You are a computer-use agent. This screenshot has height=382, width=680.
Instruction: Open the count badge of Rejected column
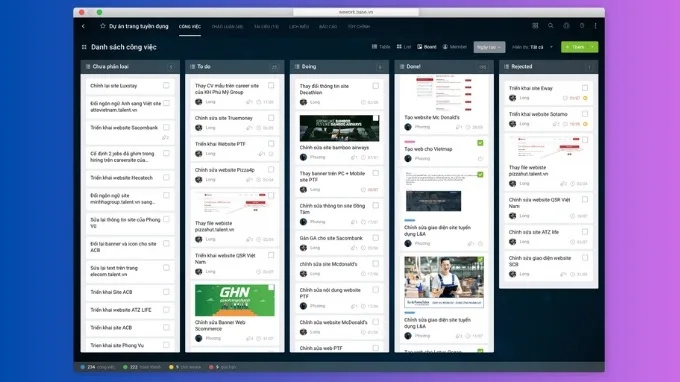click(589, 67)
